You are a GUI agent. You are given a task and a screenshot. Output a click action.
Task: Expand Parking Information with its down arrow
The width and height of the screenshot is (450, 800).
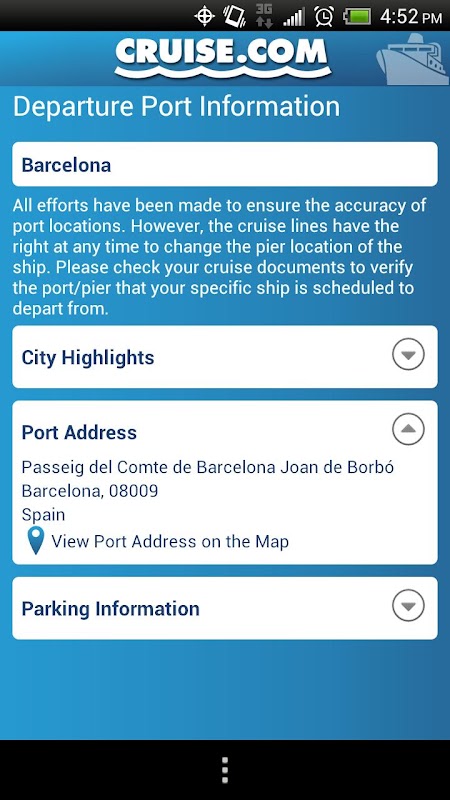point(408,605)
